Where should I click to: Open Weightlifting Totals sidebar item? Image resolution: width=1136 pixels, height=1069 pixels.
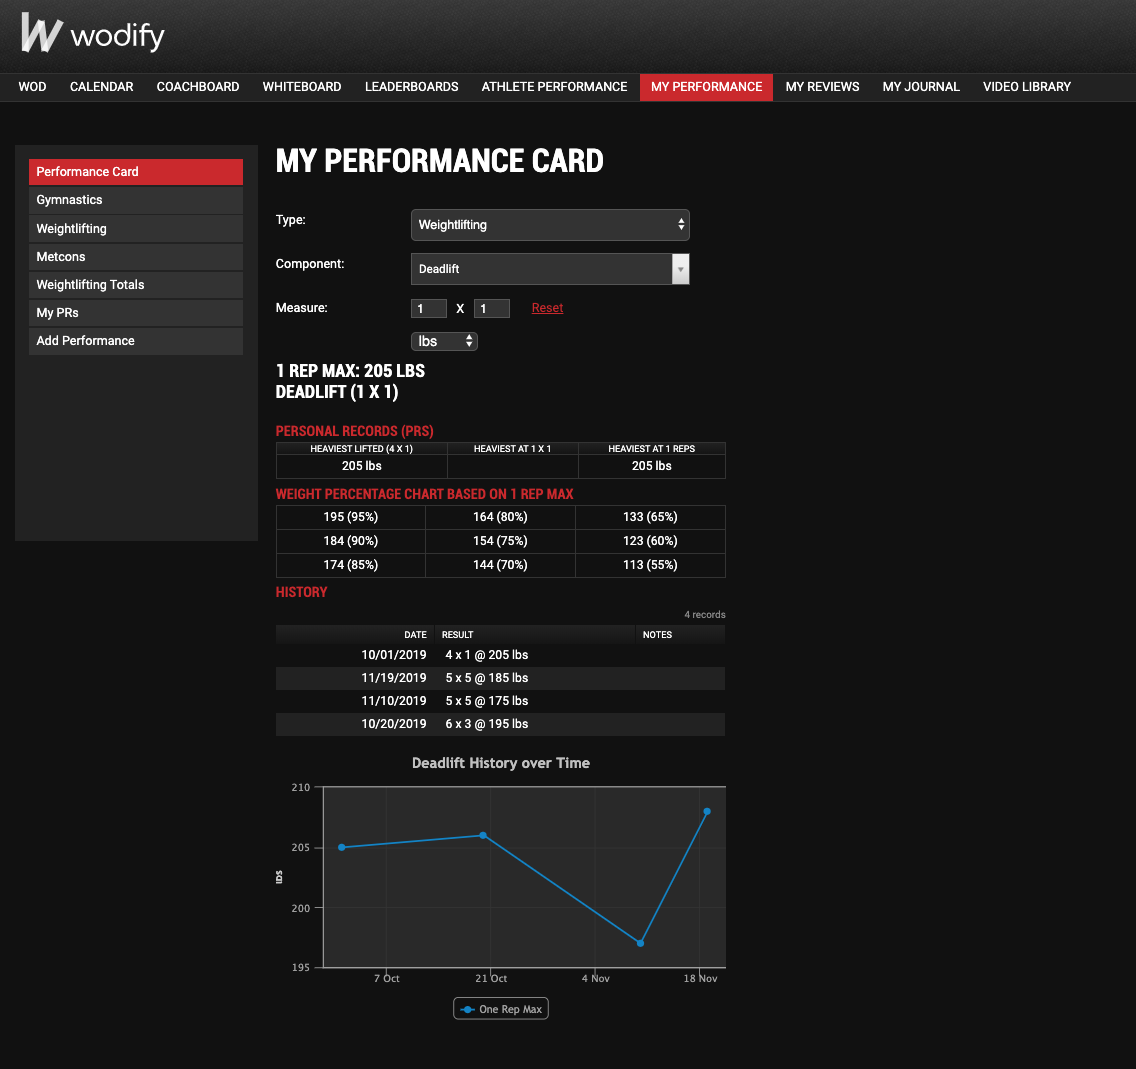coord(135,285)
